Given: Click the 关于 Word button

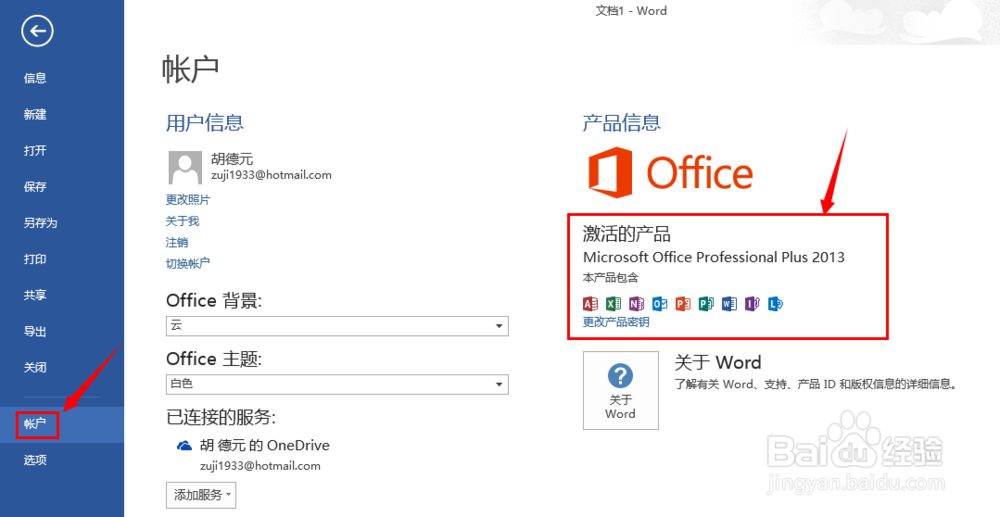Looking at the screenshot, I should 621,390.
